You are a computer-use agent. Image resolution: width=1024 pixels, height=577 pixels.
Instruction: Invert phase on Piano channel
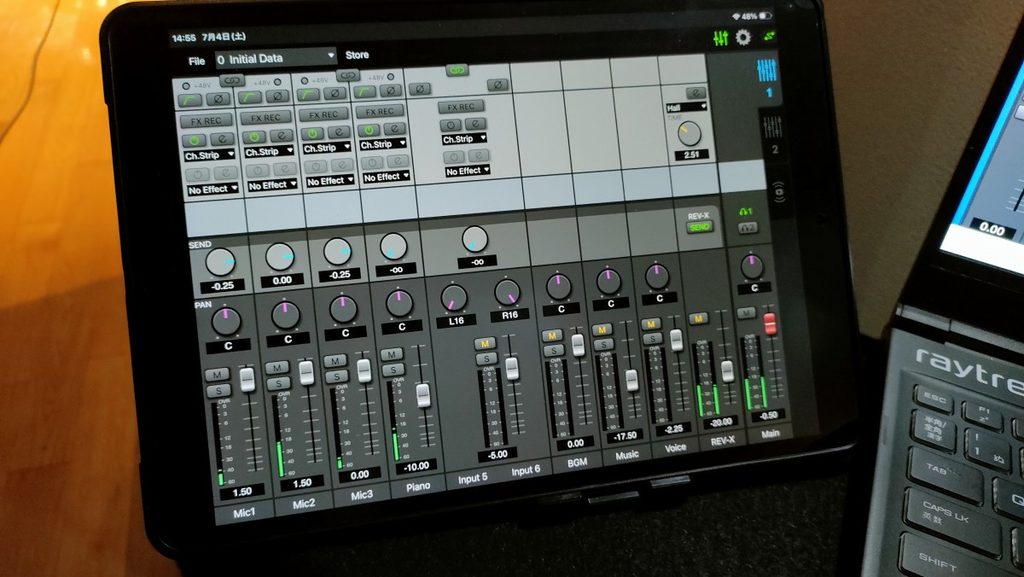point(391,91)
